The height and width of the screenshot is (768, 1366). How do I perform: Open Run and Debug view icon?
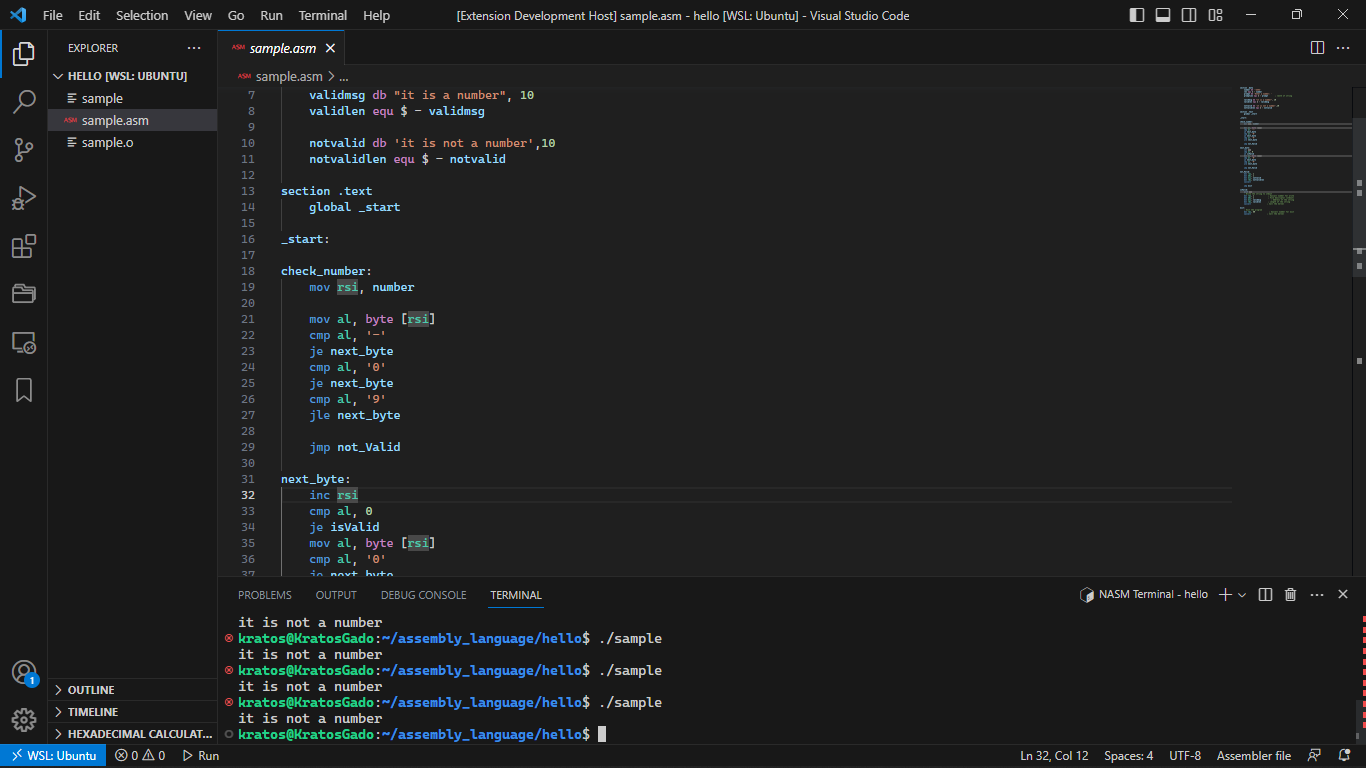coord(24,198)
